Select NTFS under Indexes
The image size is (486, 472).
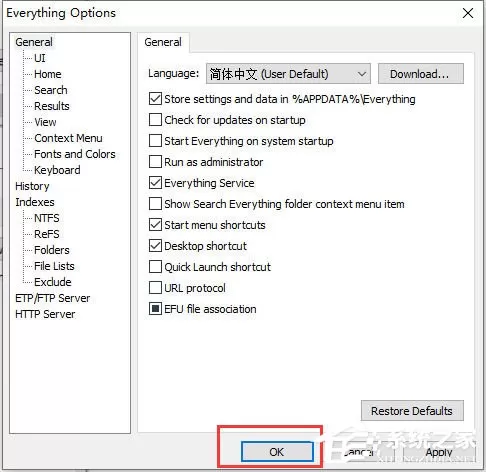[47, 218]
